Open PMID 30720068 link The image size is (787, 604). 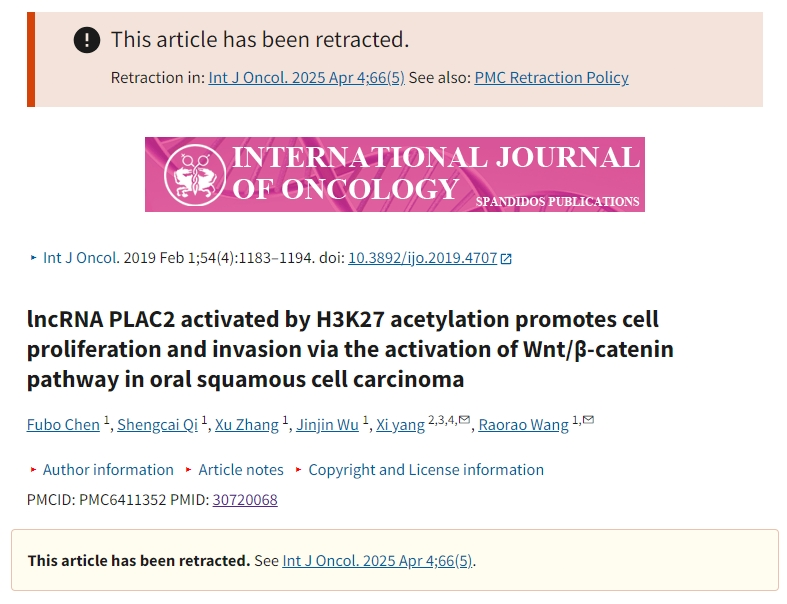(x=245, y=500)
